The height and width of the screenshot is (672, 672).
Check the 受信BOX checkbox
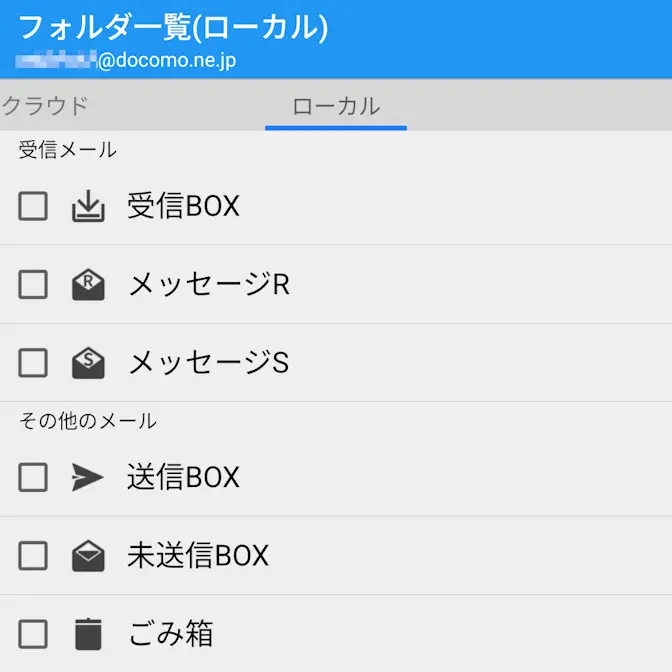(x=33, y=206)
